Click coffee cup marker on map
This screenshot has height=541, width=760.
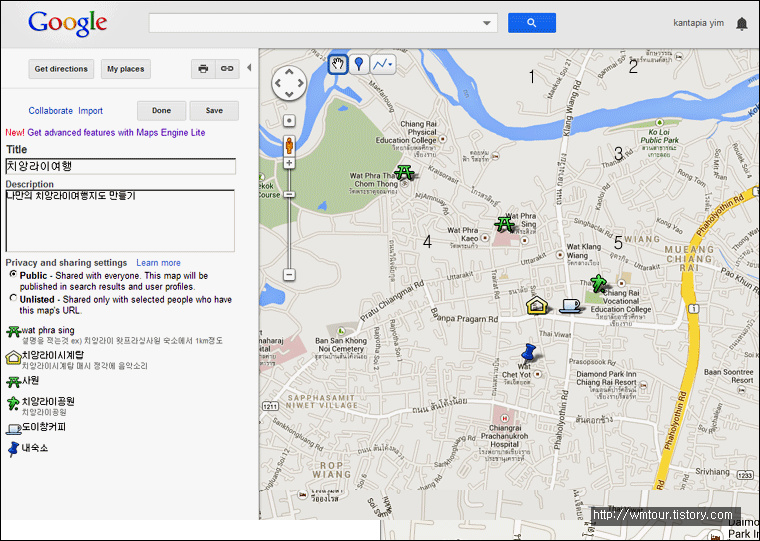pos(570,305)
